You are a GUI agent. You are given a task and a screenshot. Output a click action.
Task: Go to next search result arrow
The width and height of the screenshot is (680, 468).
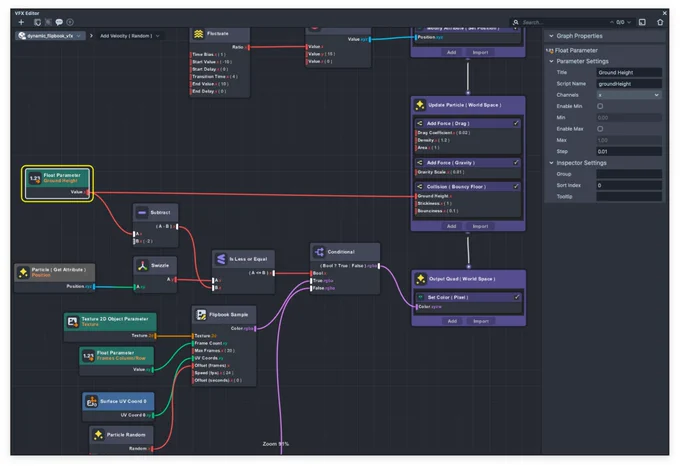point(629,22)
